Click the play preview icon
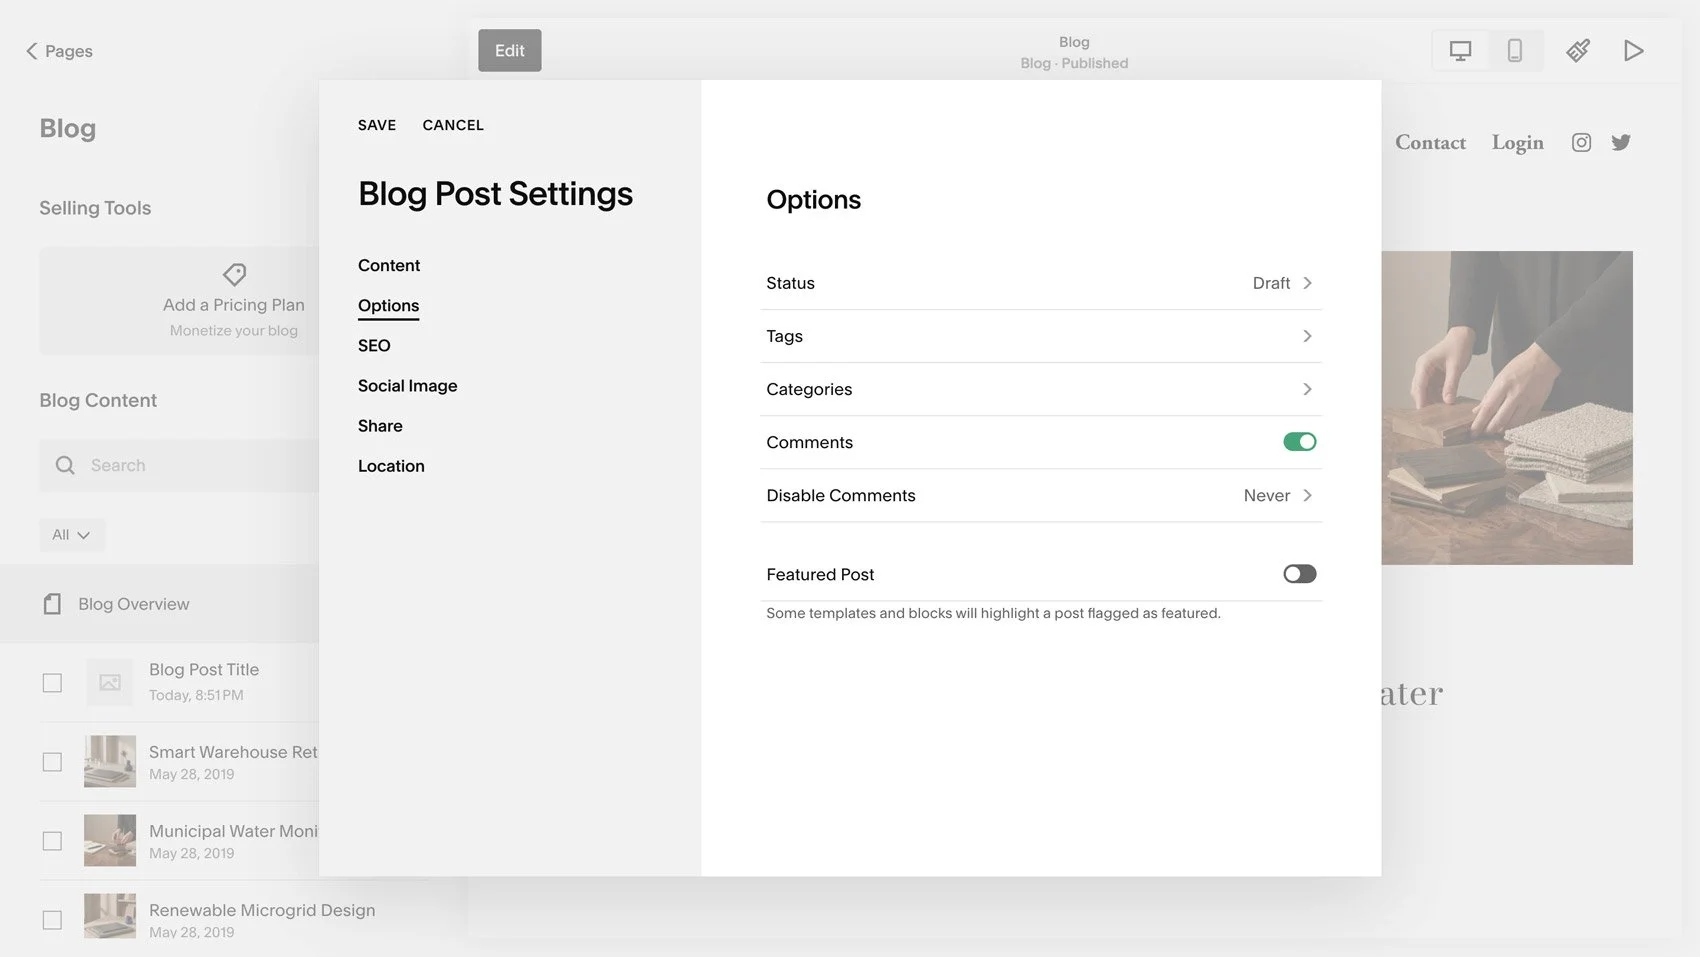 click(x=1633, y=51)
